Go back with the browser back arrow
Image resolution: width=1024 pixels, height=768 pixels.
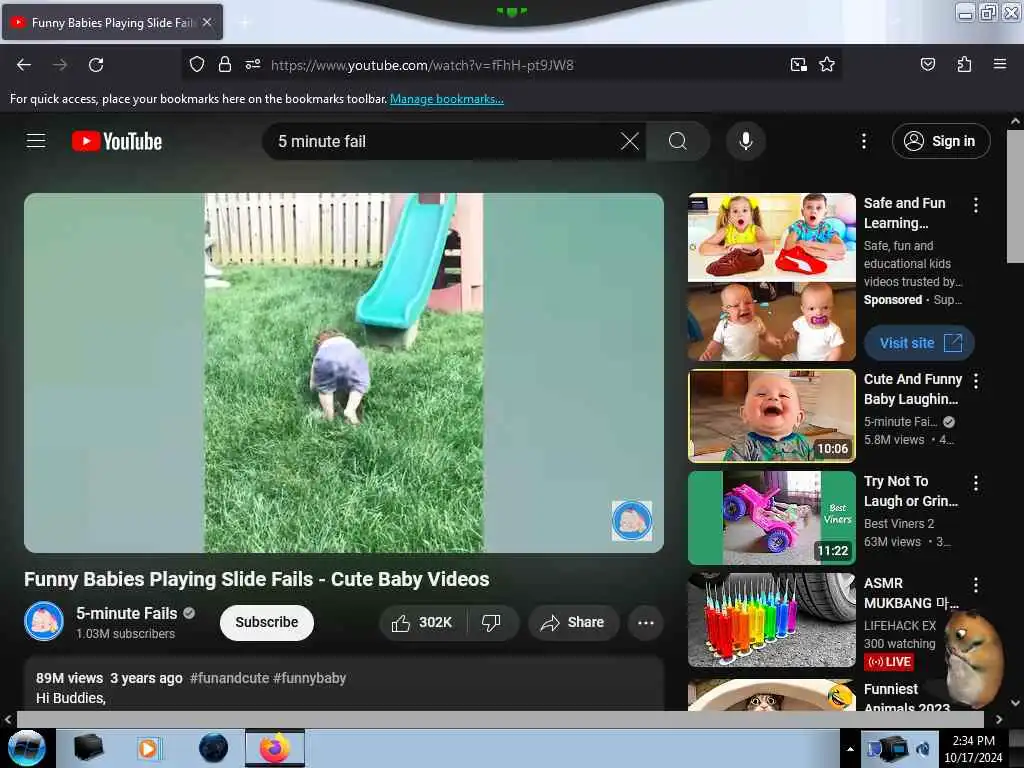[24, 65]
